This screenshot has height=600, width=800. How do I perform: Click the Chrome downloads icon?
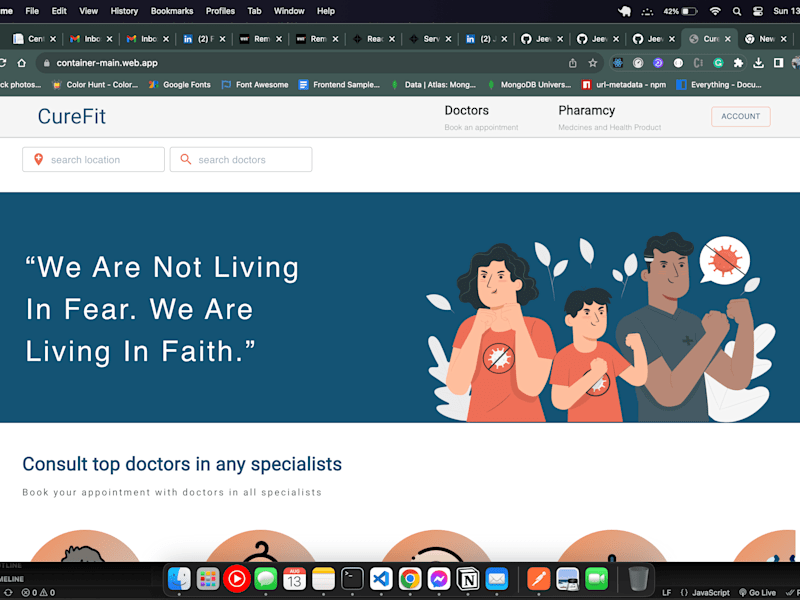click(x=758, y=63)
